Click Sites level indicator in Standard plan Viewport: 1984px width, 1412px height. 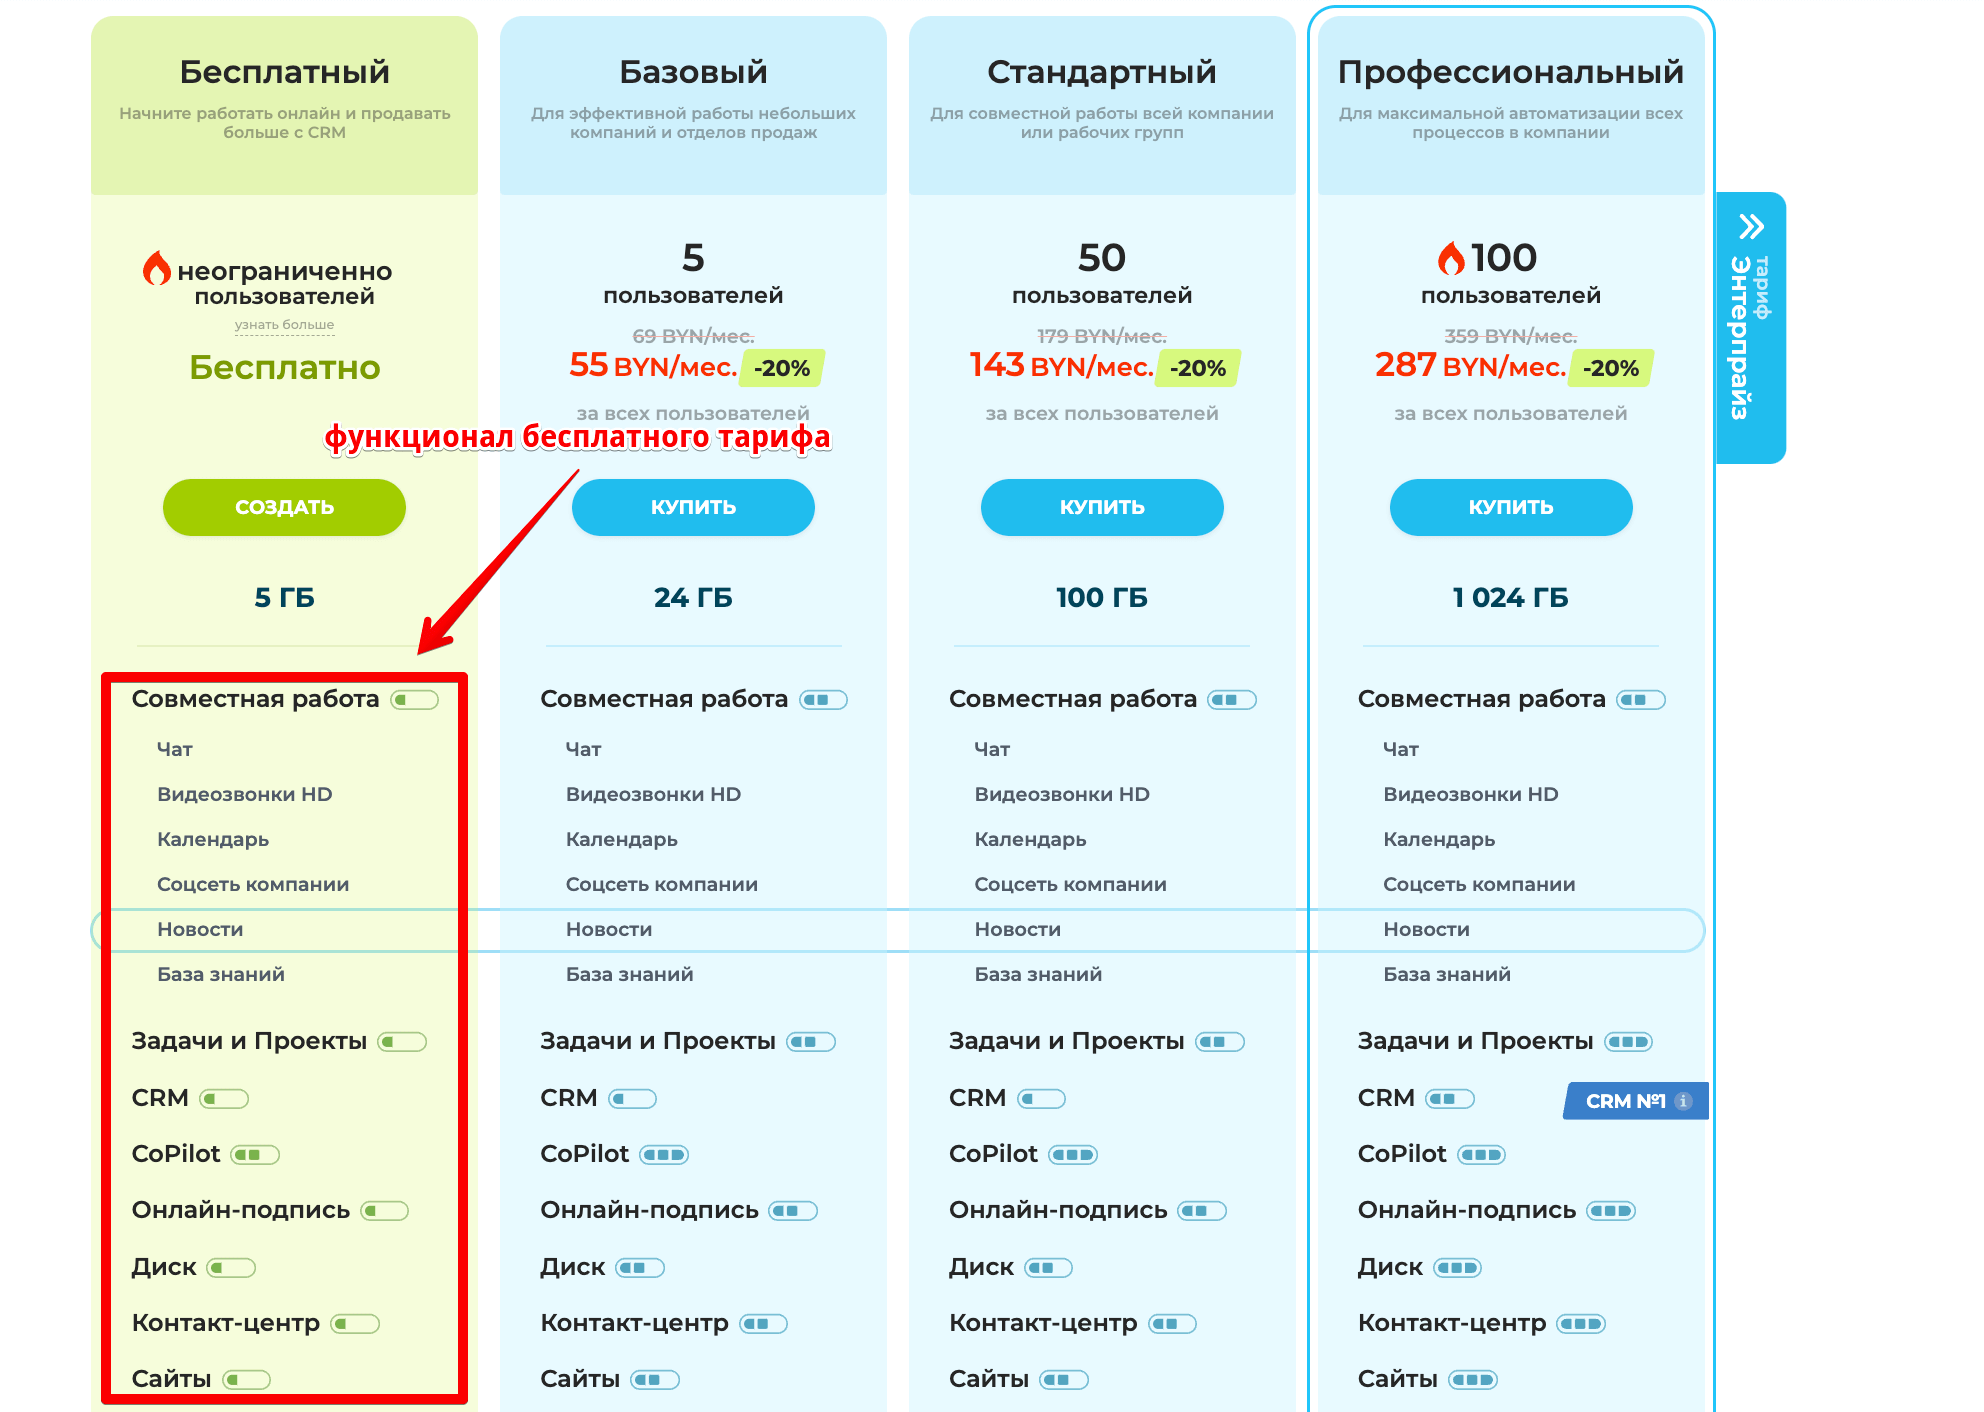tap(1064, 1380)
